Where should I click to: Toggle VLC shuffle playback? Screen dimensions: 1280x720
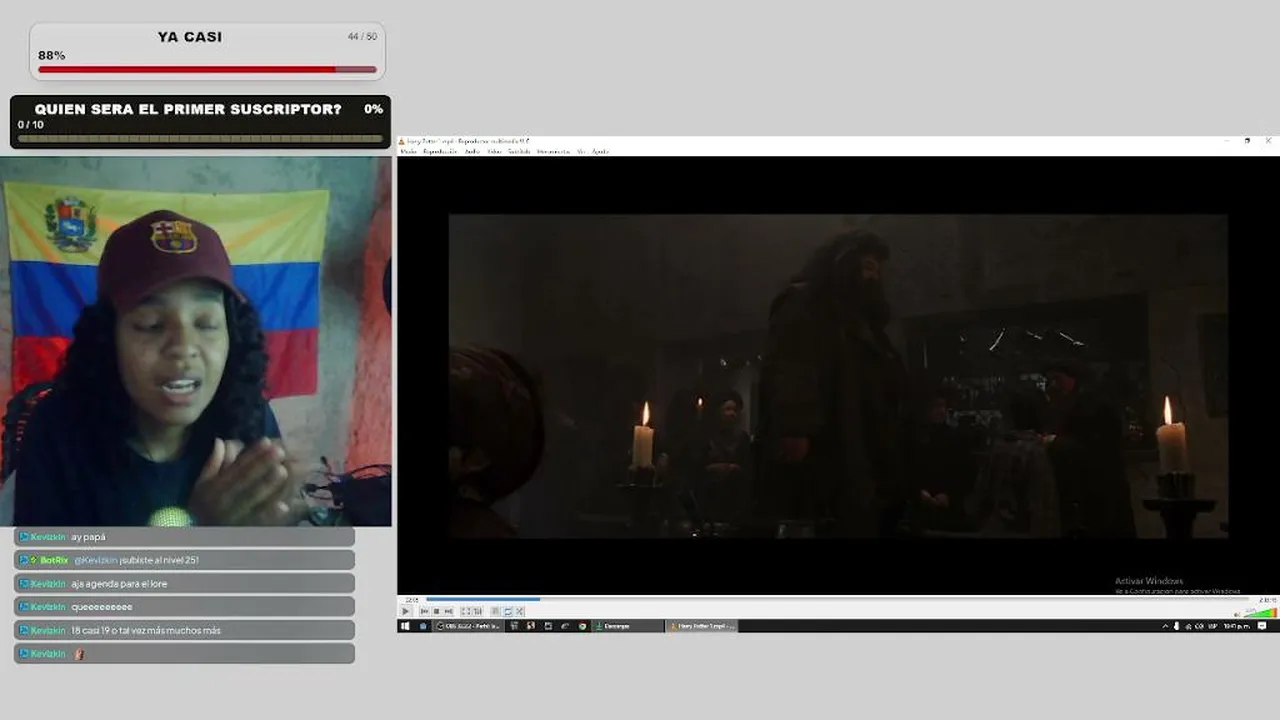tap(519, 611)
